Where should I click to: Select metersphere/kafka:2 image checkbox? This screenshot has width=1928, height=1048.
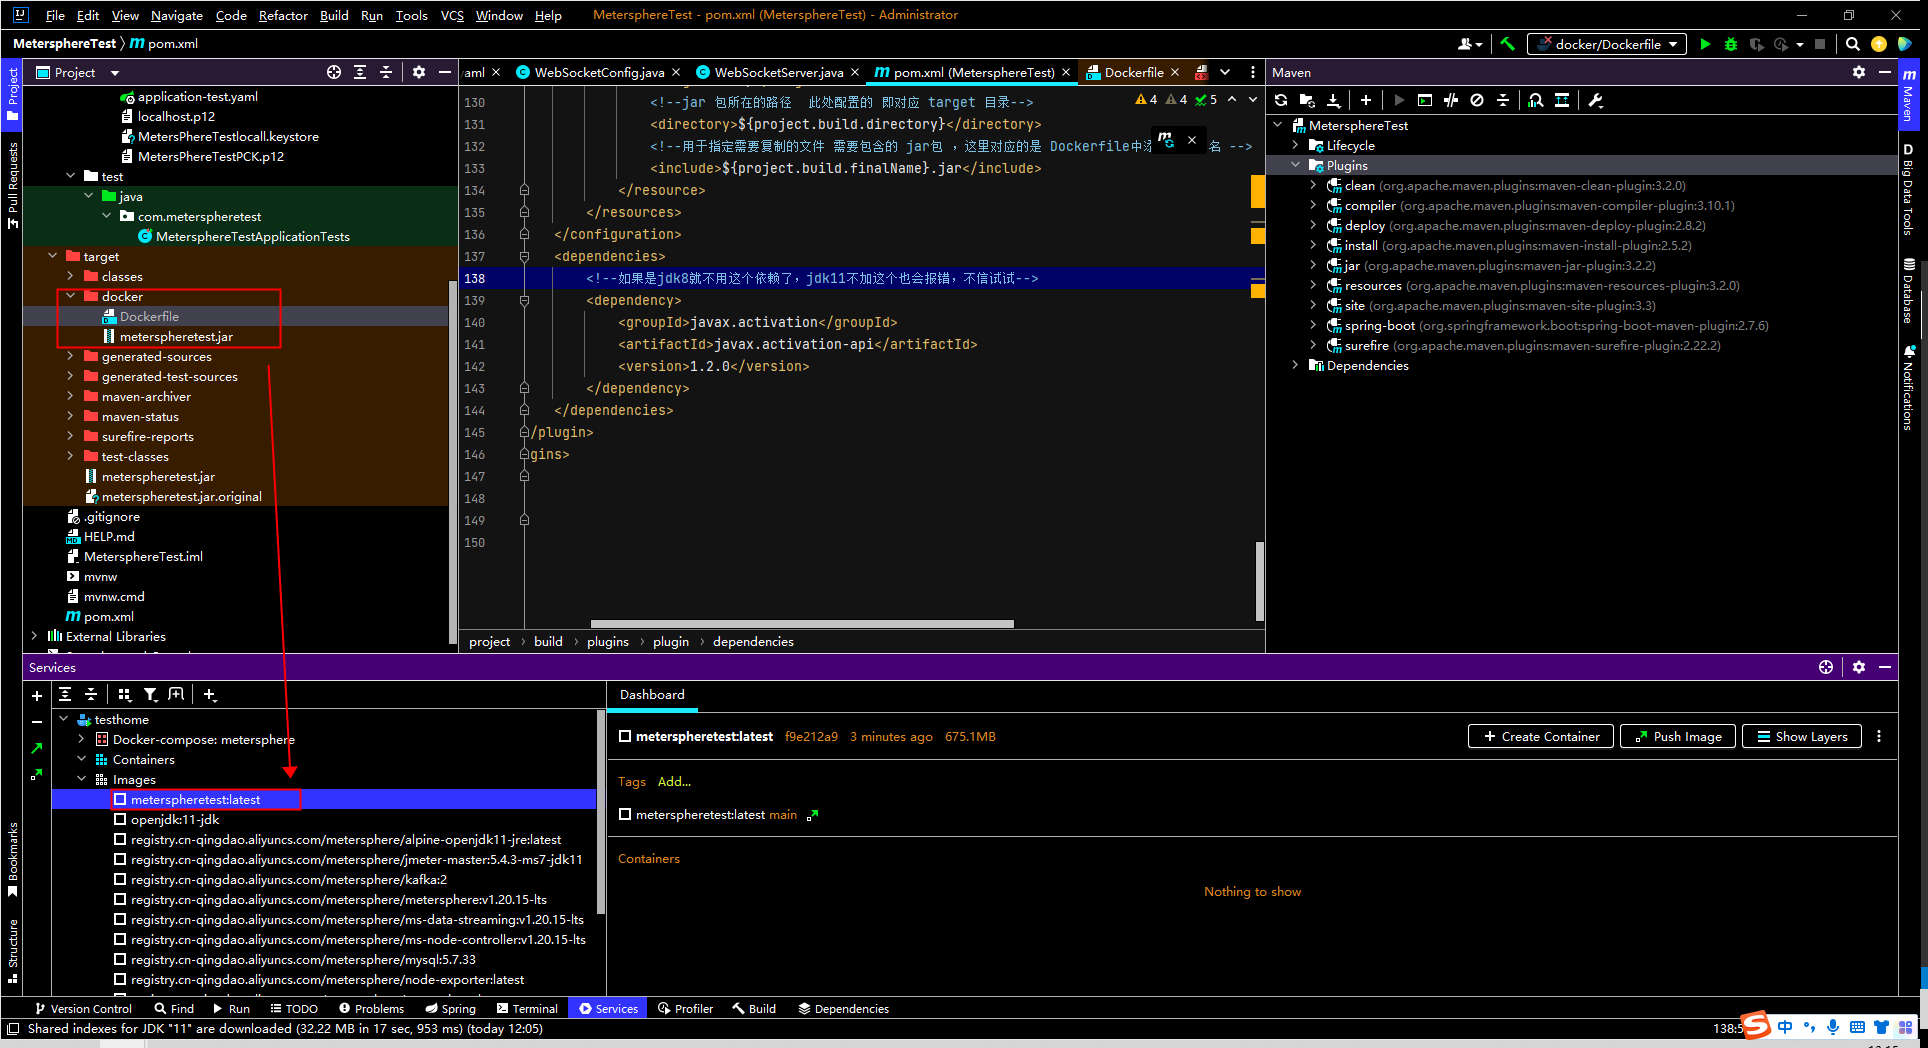click(120, 879)
